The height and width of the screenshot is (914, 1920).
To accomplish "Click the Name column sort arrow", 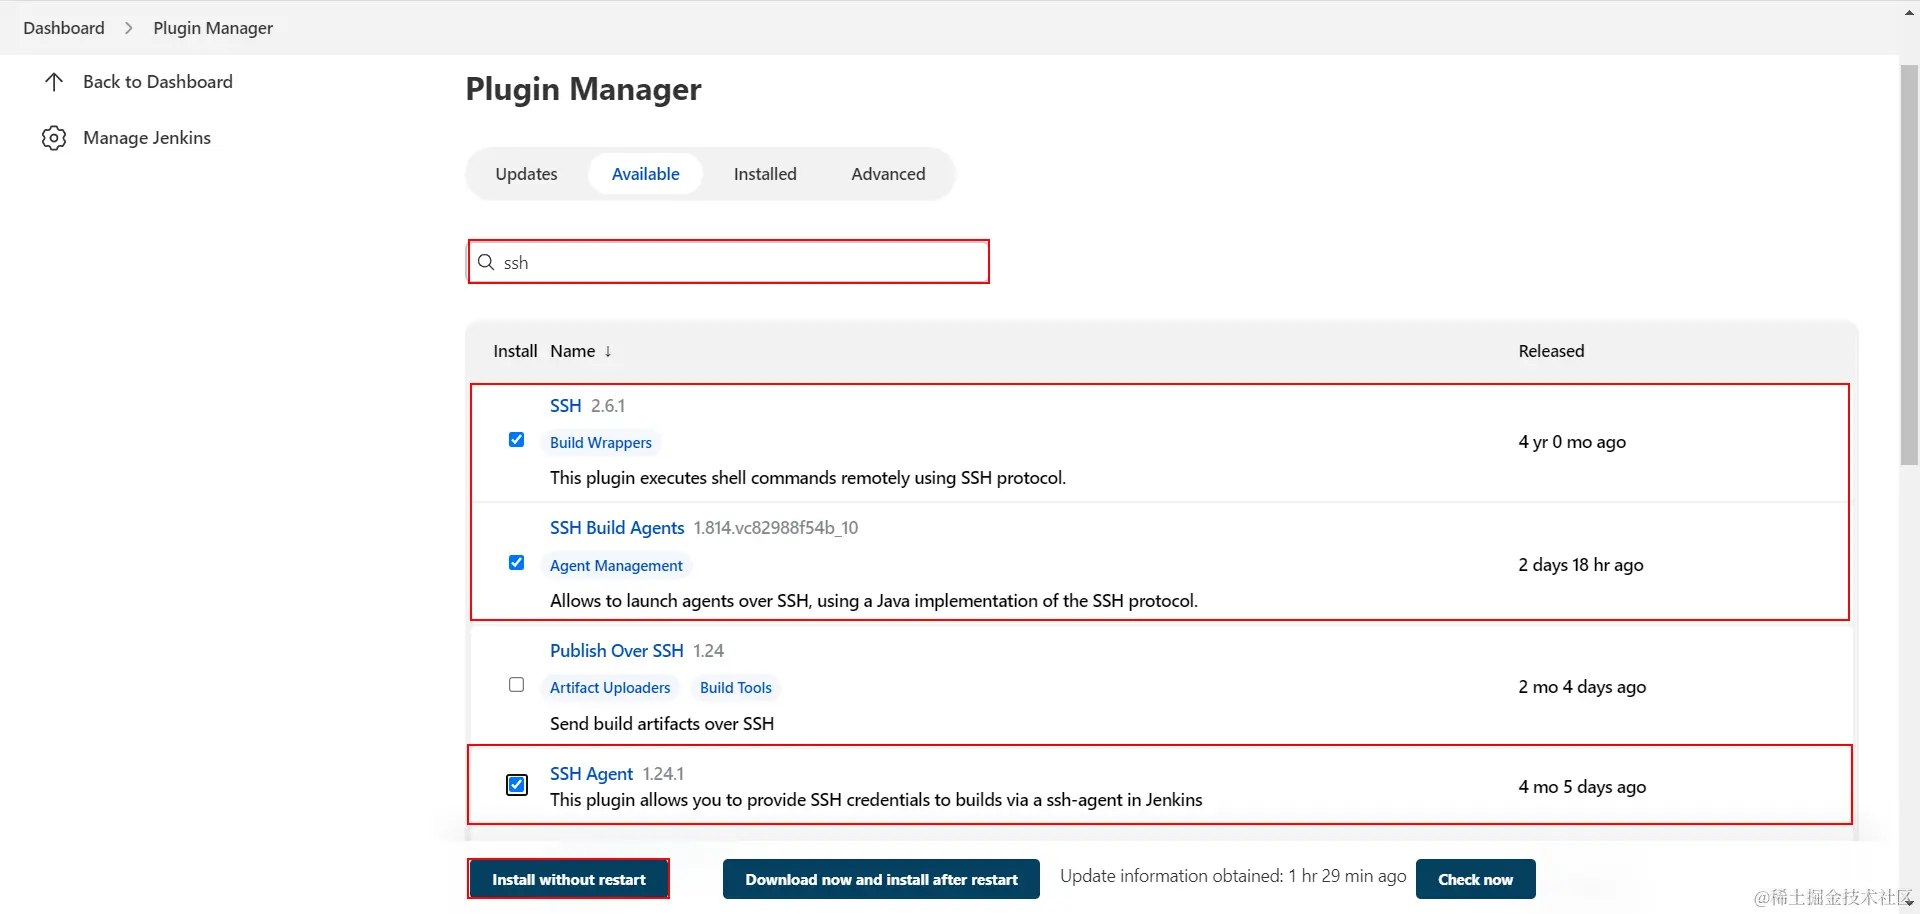I will coord(608,351).
